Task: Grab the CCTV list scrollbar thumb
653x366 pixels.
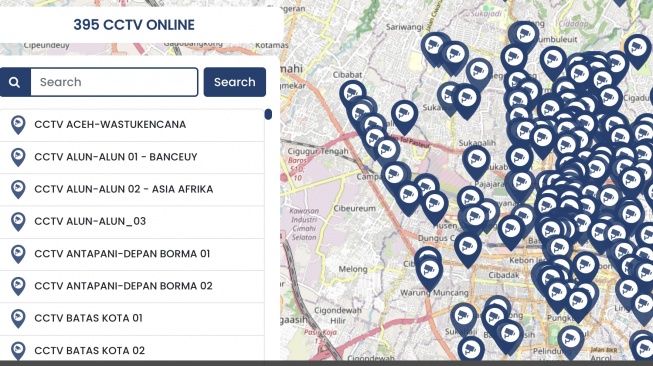Action: coord(268,114)
